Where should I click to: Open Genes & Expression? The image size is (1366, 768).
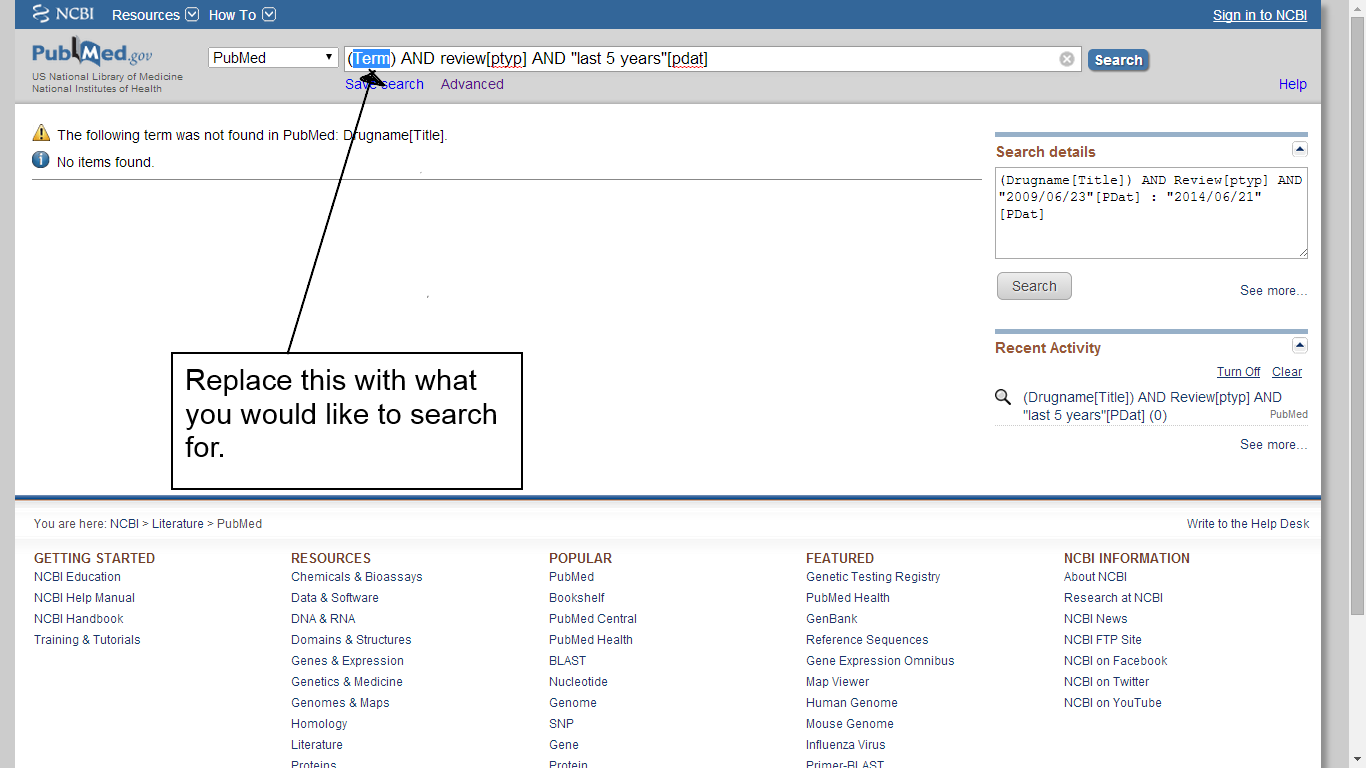[x=347, y=661]
